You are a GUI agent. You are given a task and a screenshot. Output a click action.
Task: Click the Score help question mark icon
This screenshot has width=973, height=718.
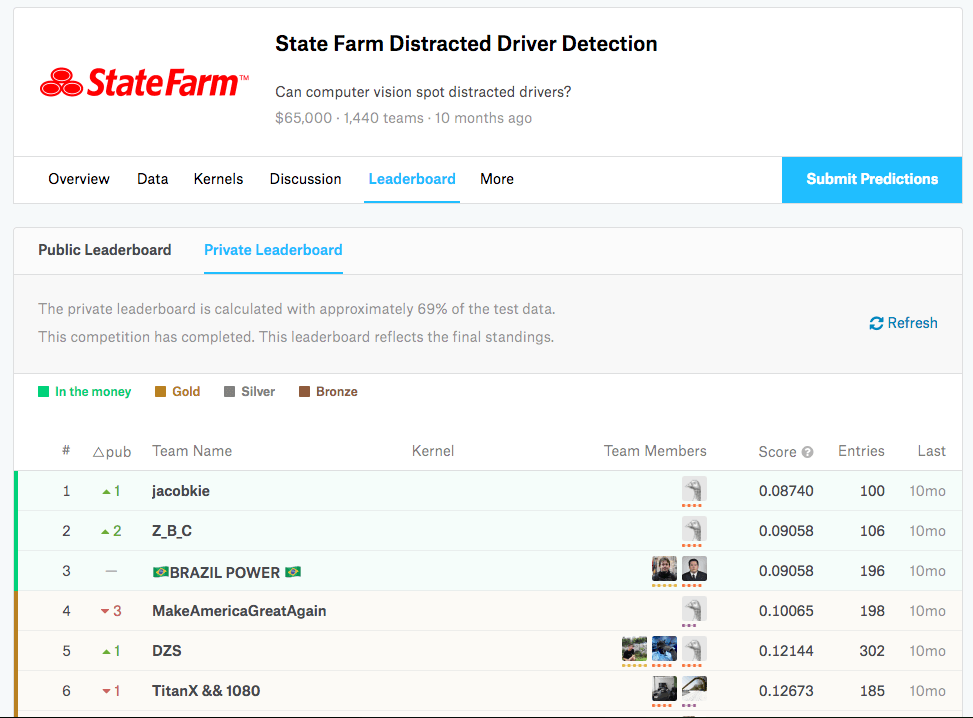[x=807, y=452]
